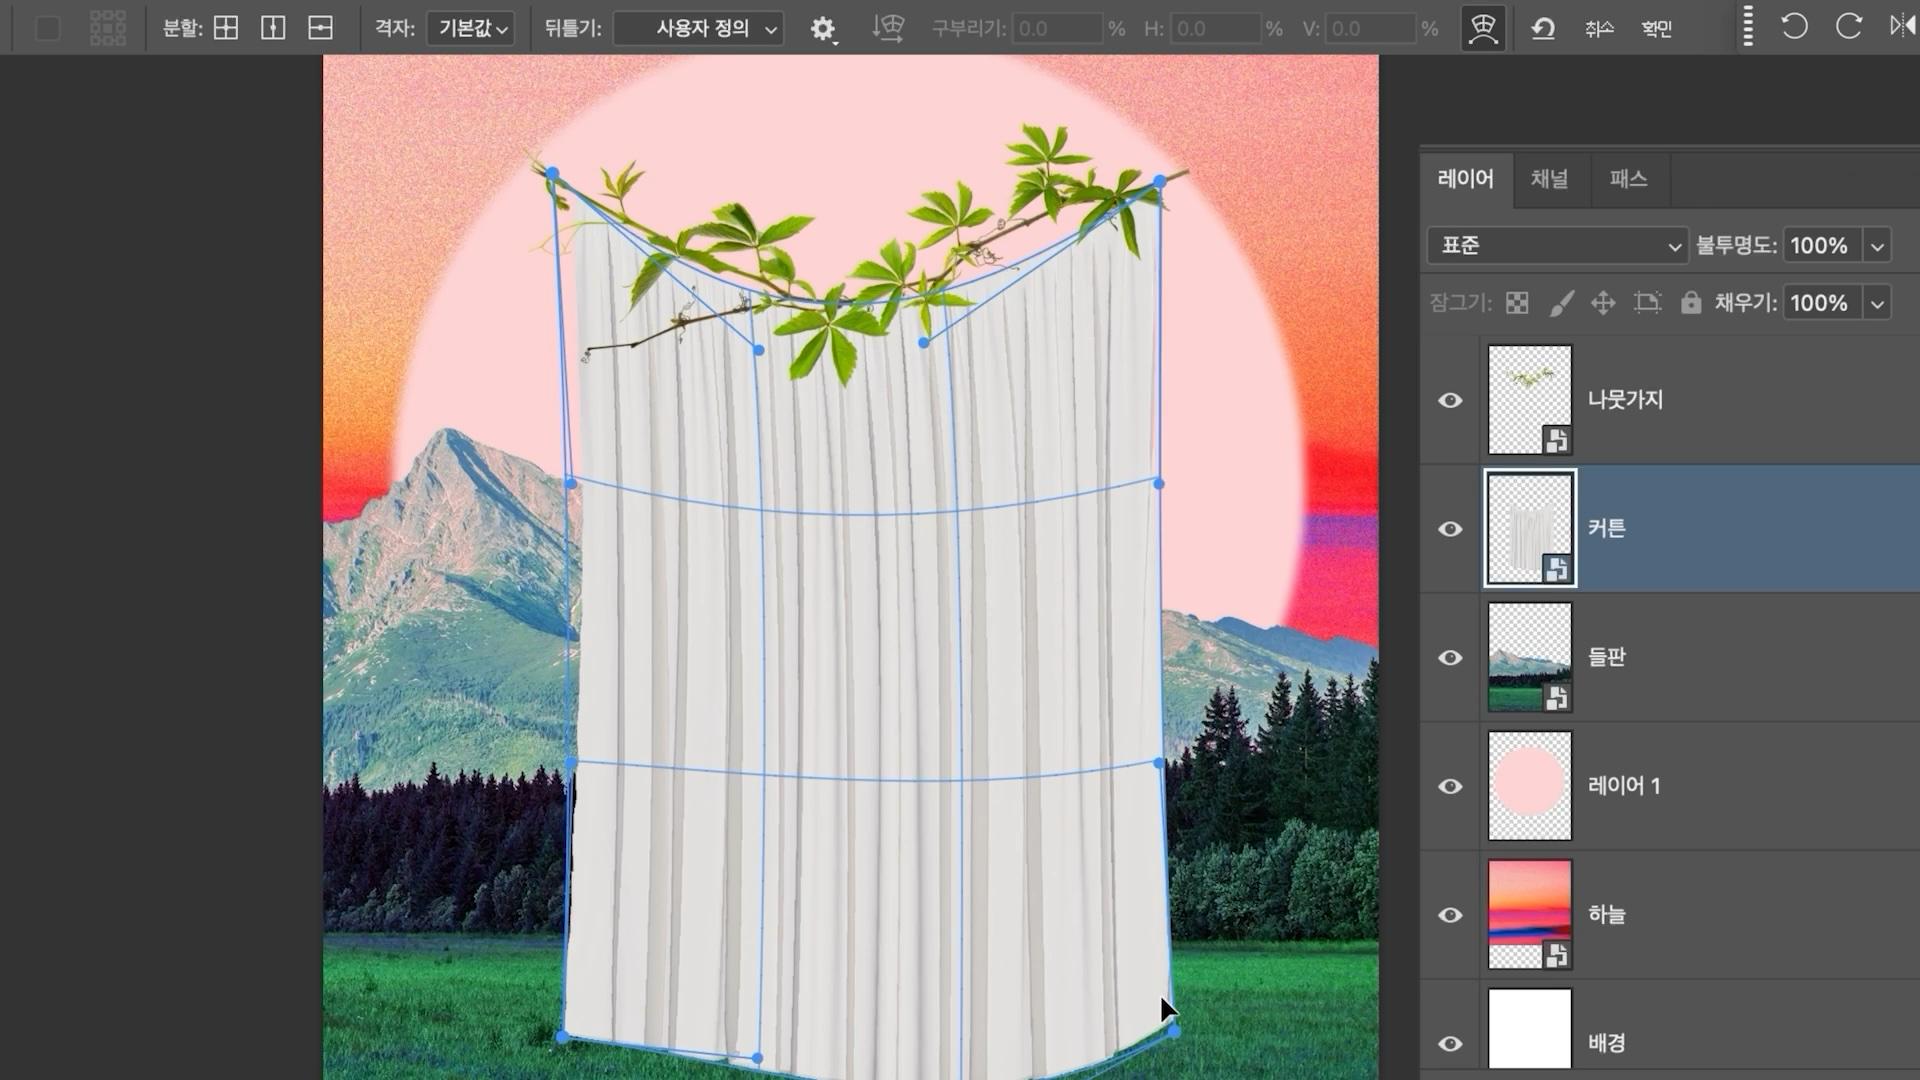This screenshot has height=1080, width=1920.
Task: Toggle visibility of the 들판 layer
Action: coord(1450,657)
